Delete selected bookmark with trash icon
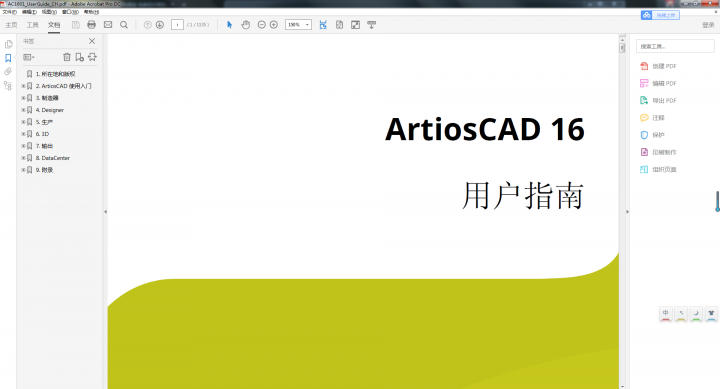This screenshot has width=720, height=389. pos(67,57)
